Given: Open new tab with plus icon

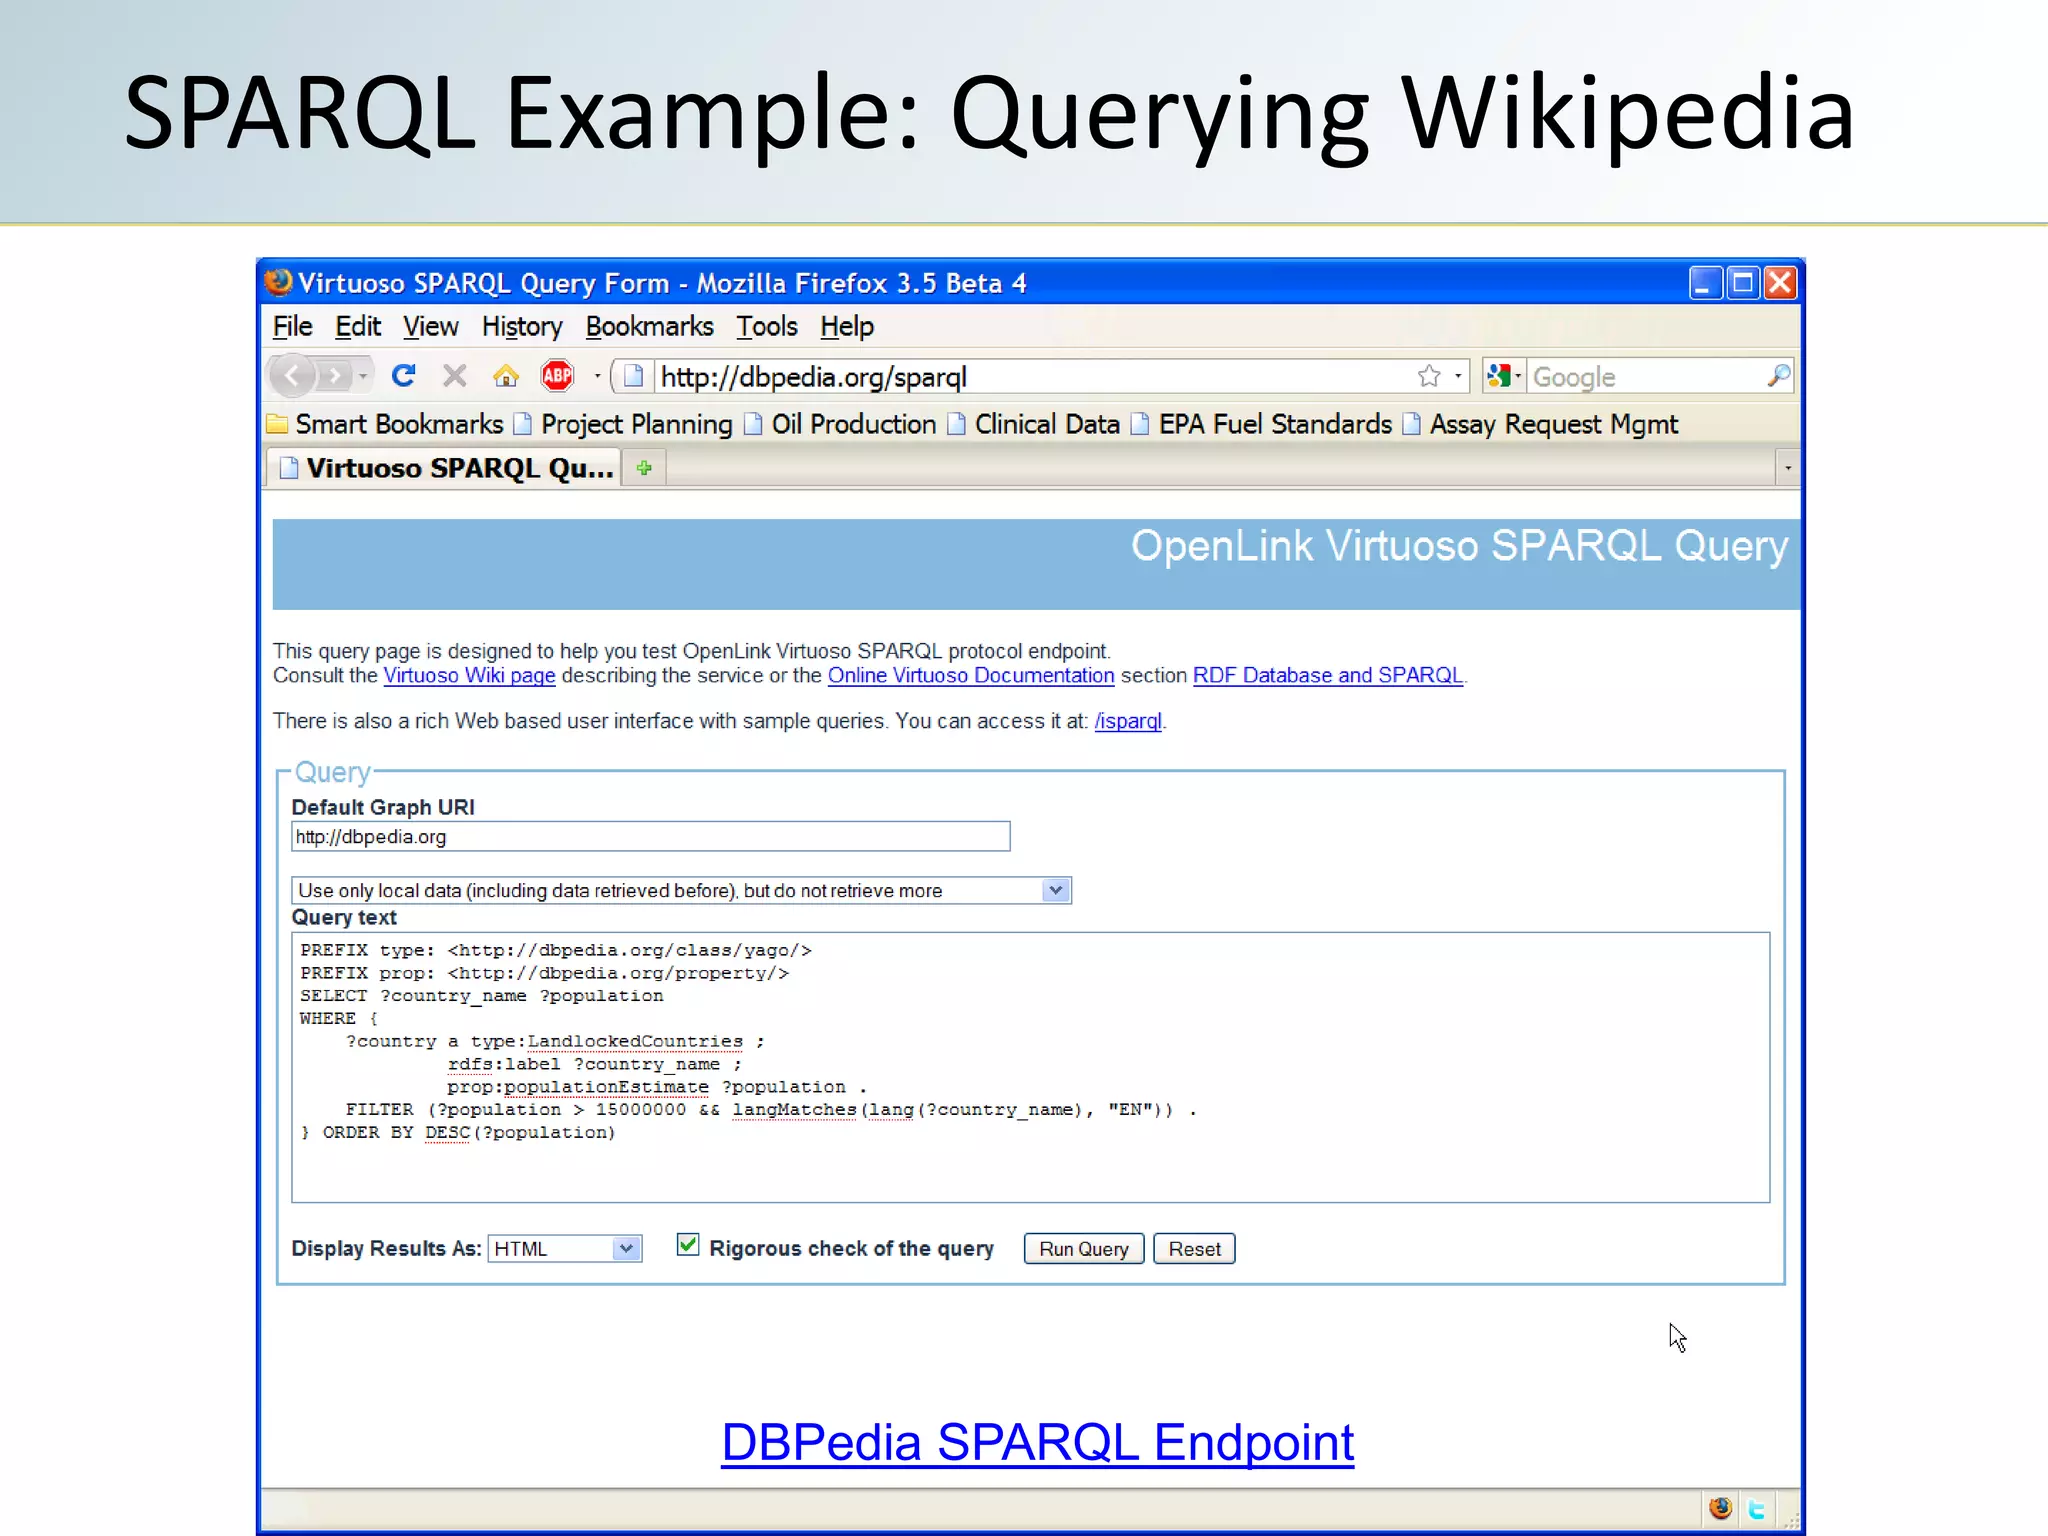Looking at the screenshot, I should click(644, 468).
